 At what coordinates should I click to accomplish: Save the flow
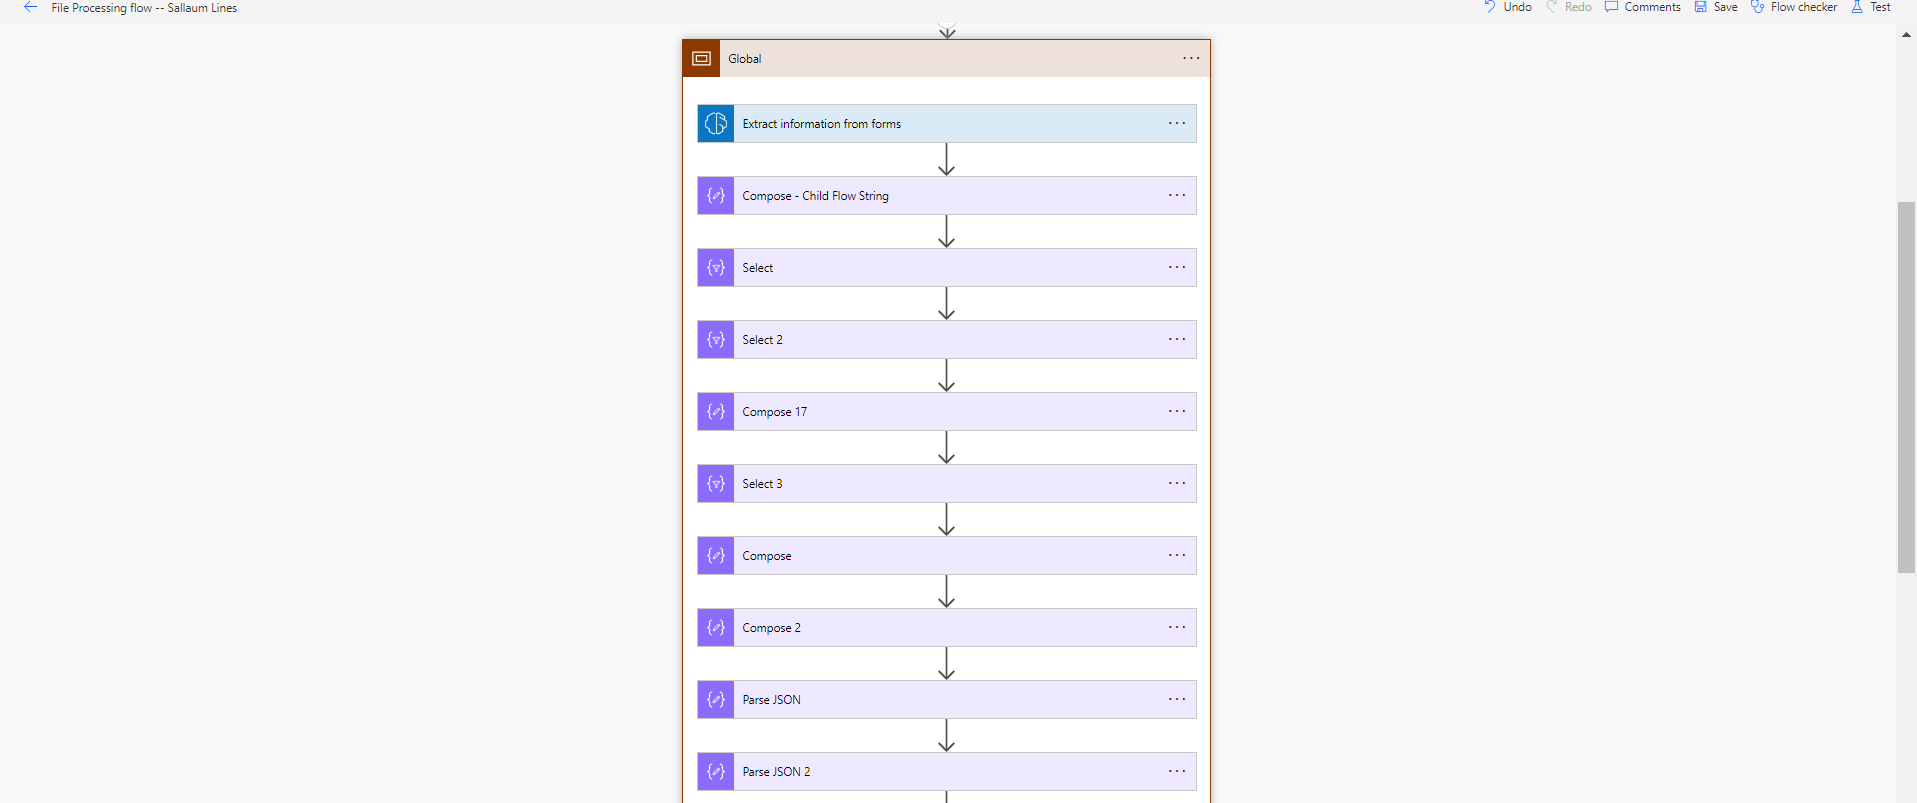(1716, 7)
